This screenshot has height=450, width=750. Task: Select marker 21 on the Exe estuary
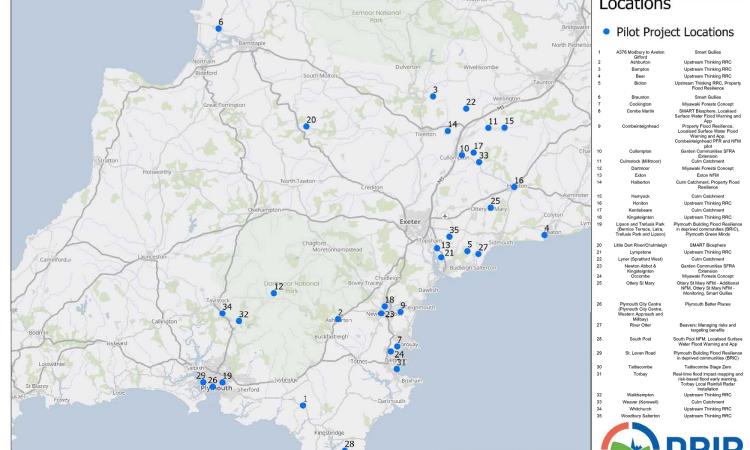point(441,257)
